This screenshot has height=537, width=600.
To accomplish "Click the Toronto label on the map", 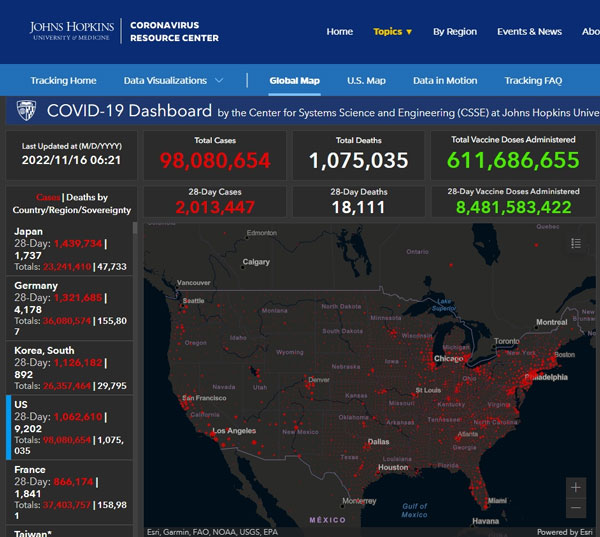I will pyautogui.click(x=507, y=341).
